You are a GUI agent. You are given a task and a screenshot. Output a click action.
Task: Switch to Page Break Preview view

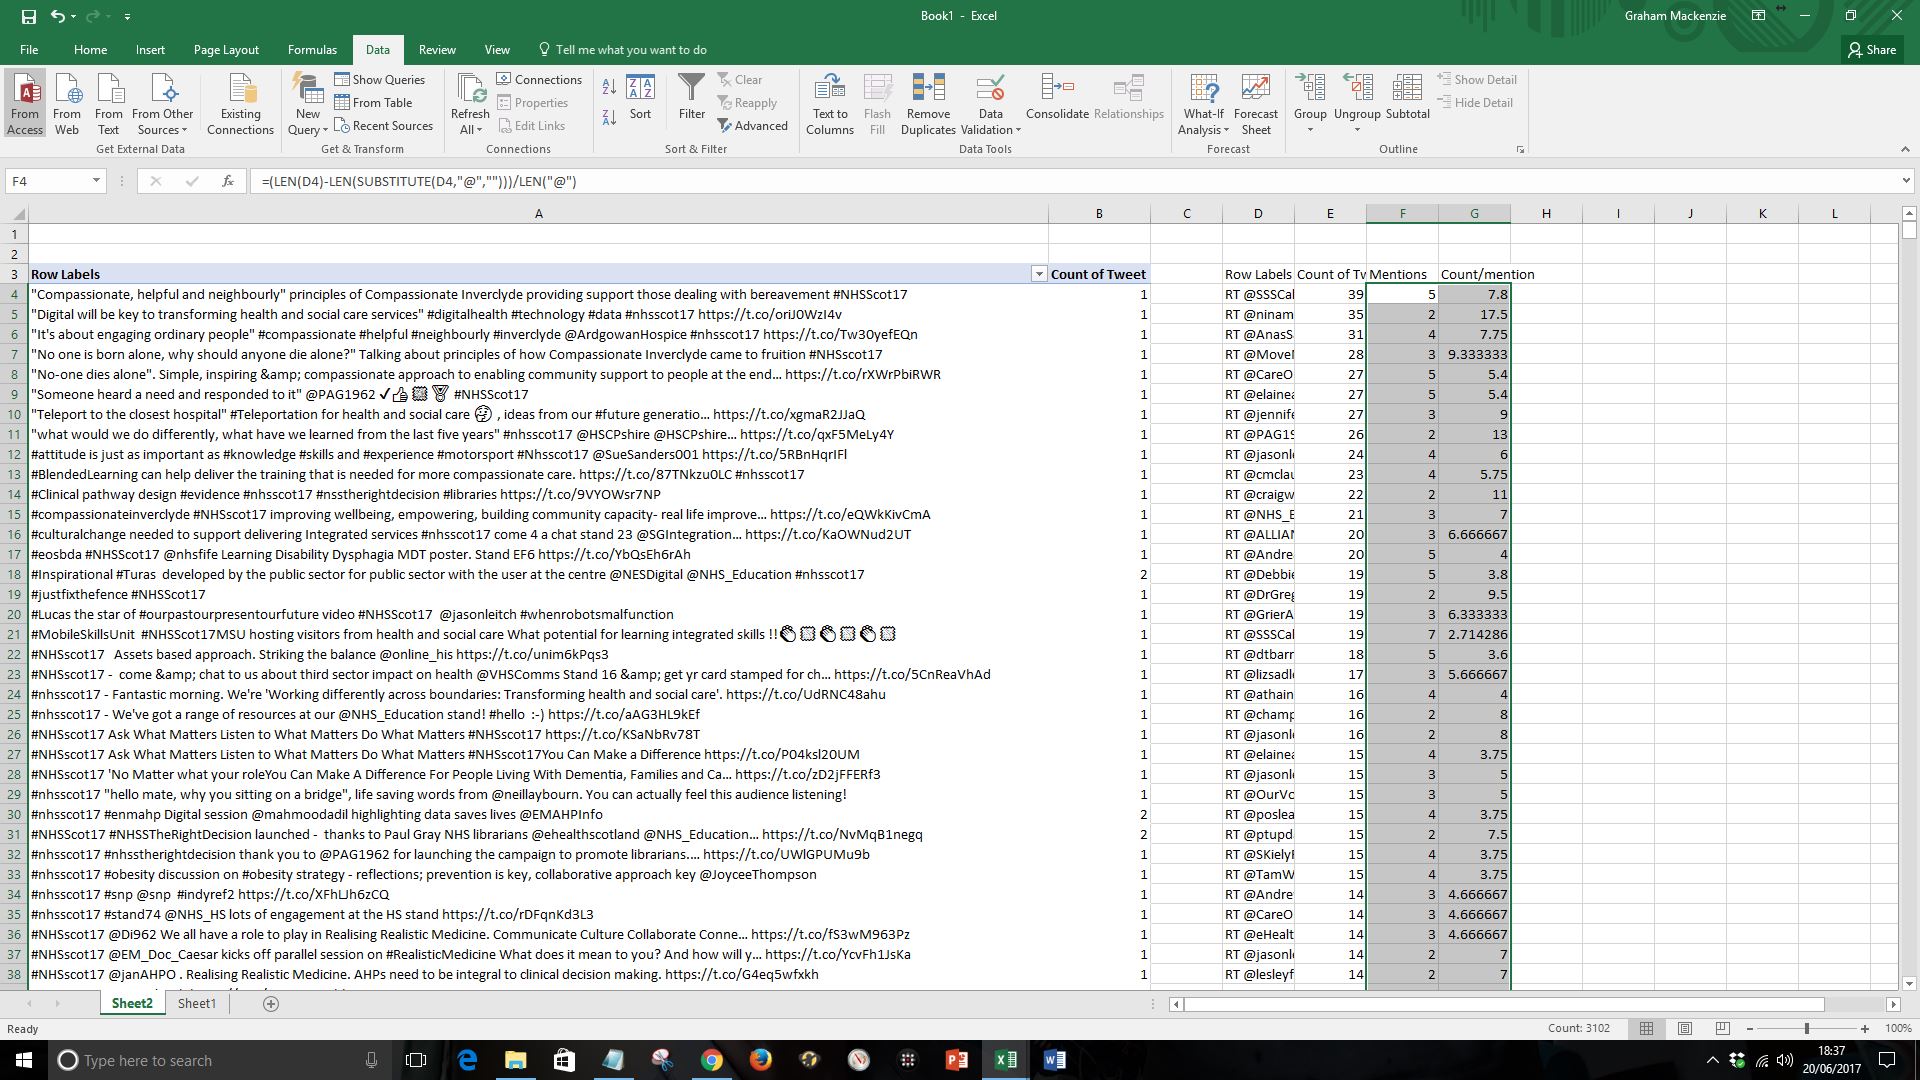(1722, 1028)
